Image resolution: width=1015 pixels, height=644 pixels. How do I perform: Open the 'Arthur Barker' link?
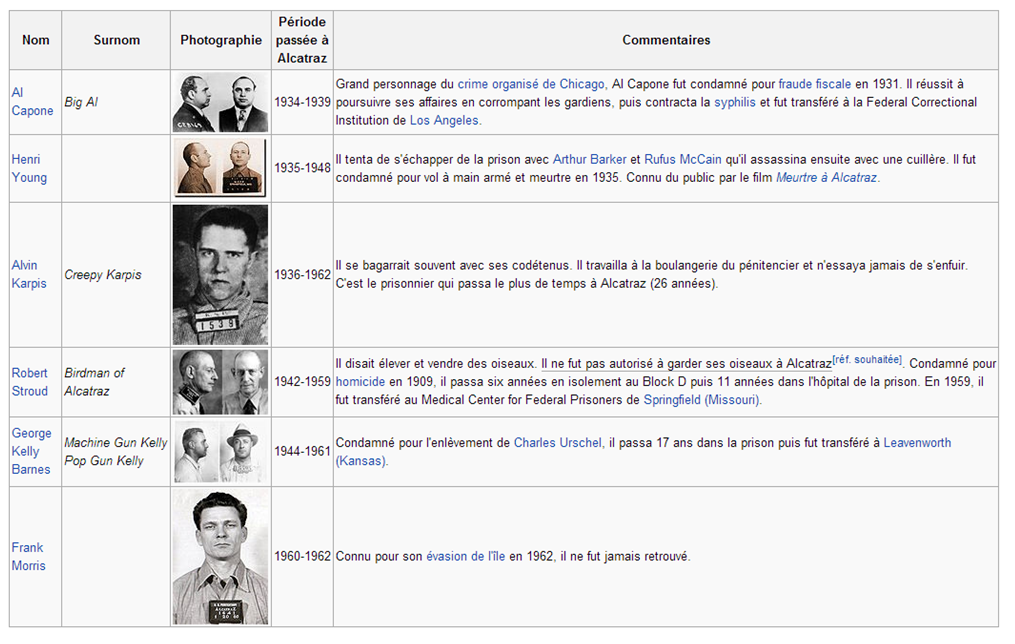(x=589, y=159)
